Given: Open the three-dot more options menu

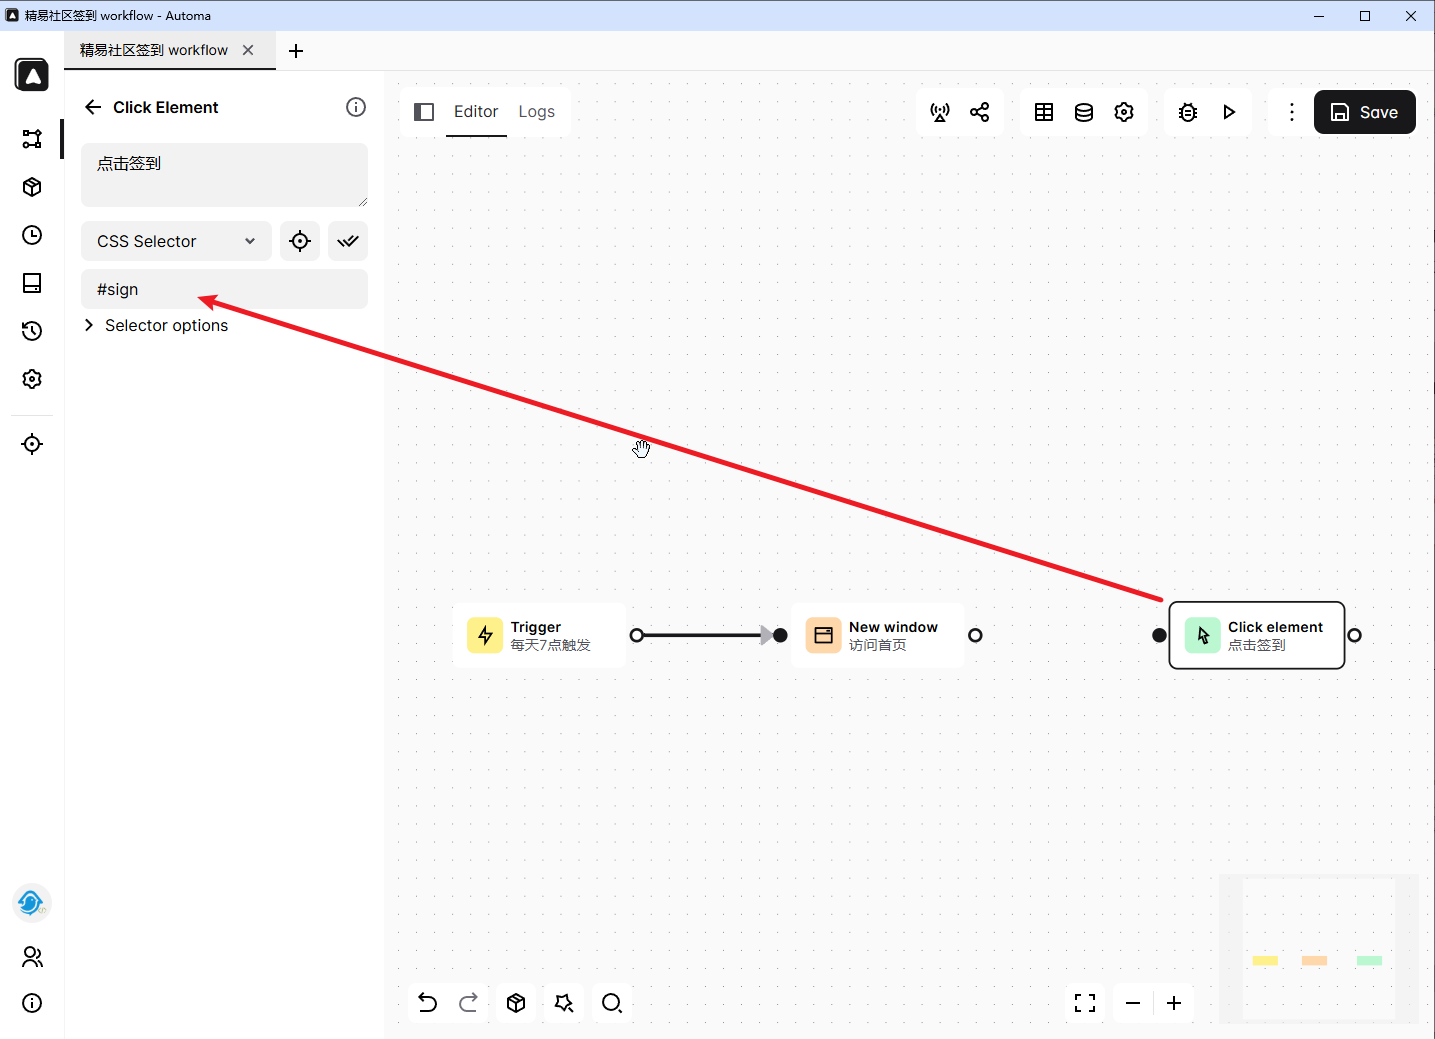Looking at the screenshot, I should [x=1291, y=112].
